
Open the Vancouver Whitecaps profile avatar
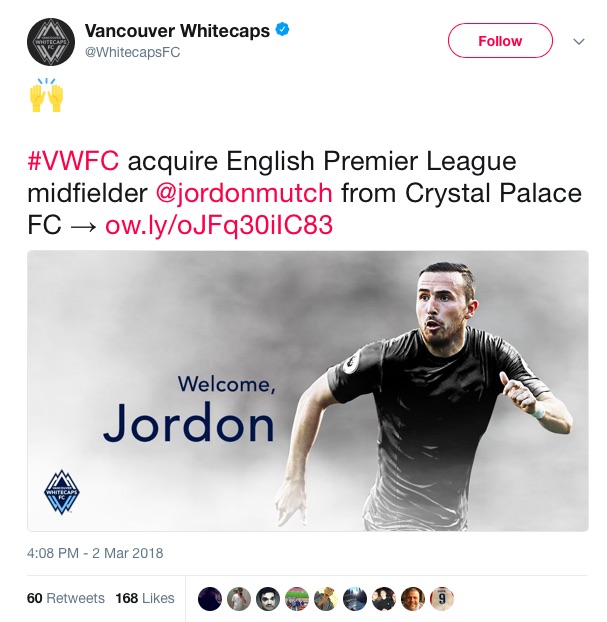tap(51, 42)
